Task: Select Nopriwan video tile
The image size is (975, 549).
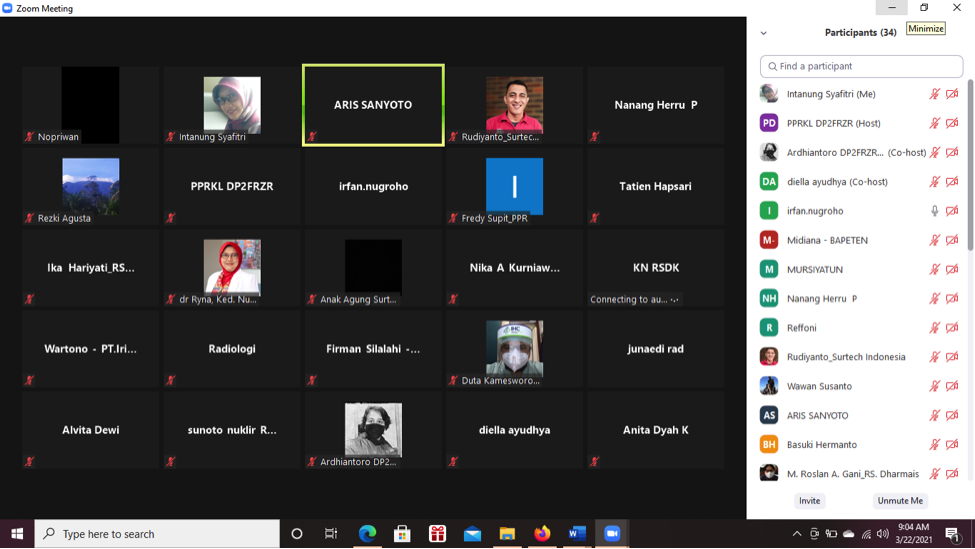Action: point(91,105)
